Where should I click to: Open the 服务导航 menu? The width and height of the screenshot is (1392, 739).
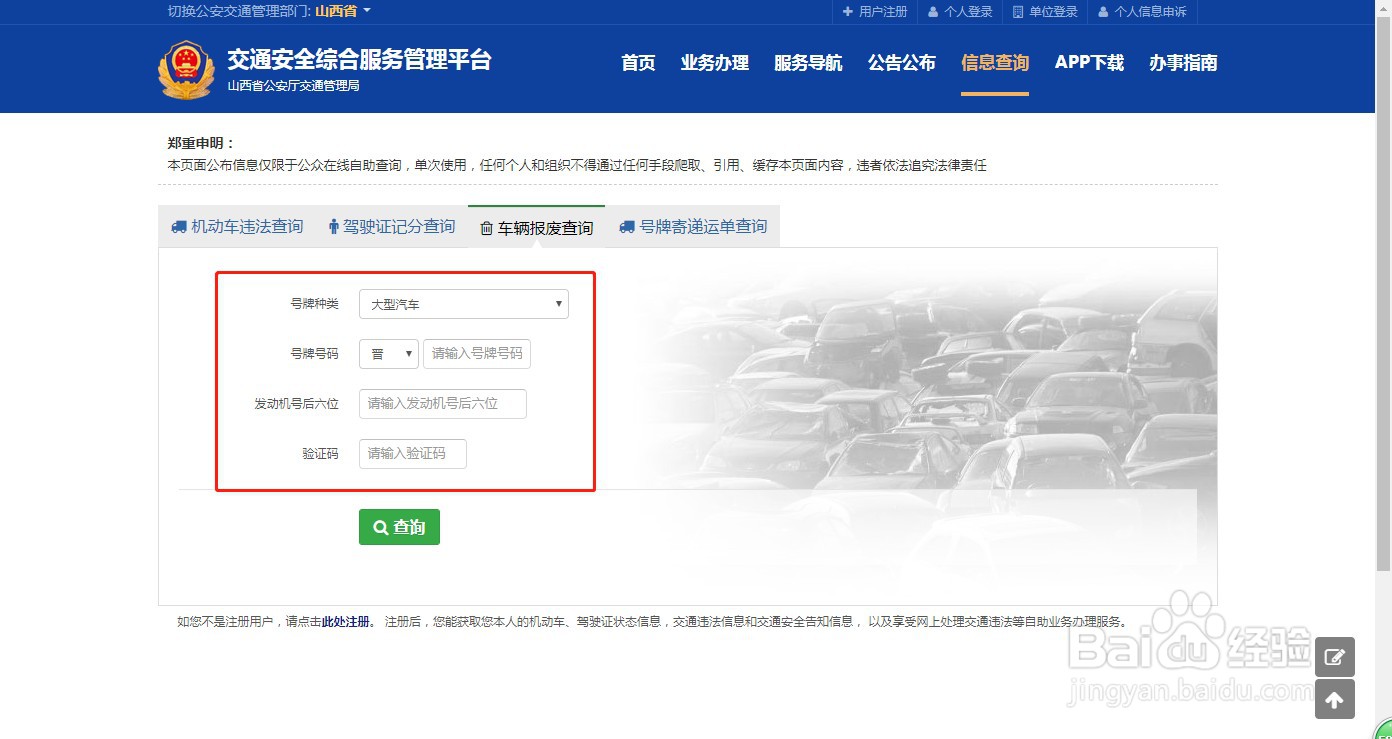pyautogui.click(x=808, y=63)
